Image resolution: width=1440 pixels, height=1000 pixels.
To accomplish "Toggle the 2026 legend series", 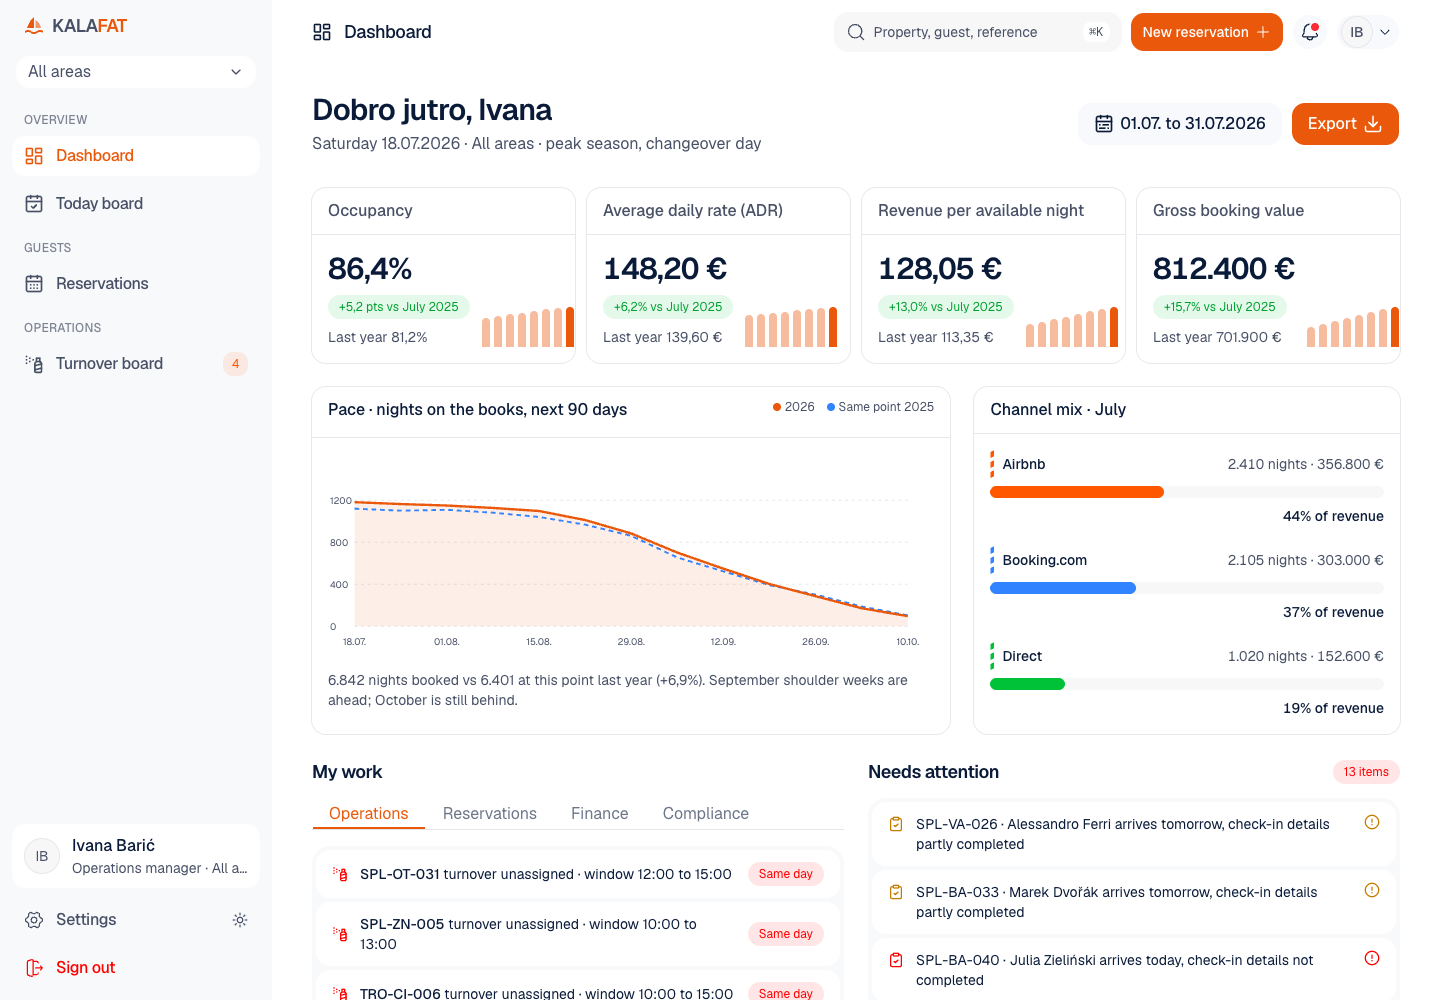I will pos(794,407).
